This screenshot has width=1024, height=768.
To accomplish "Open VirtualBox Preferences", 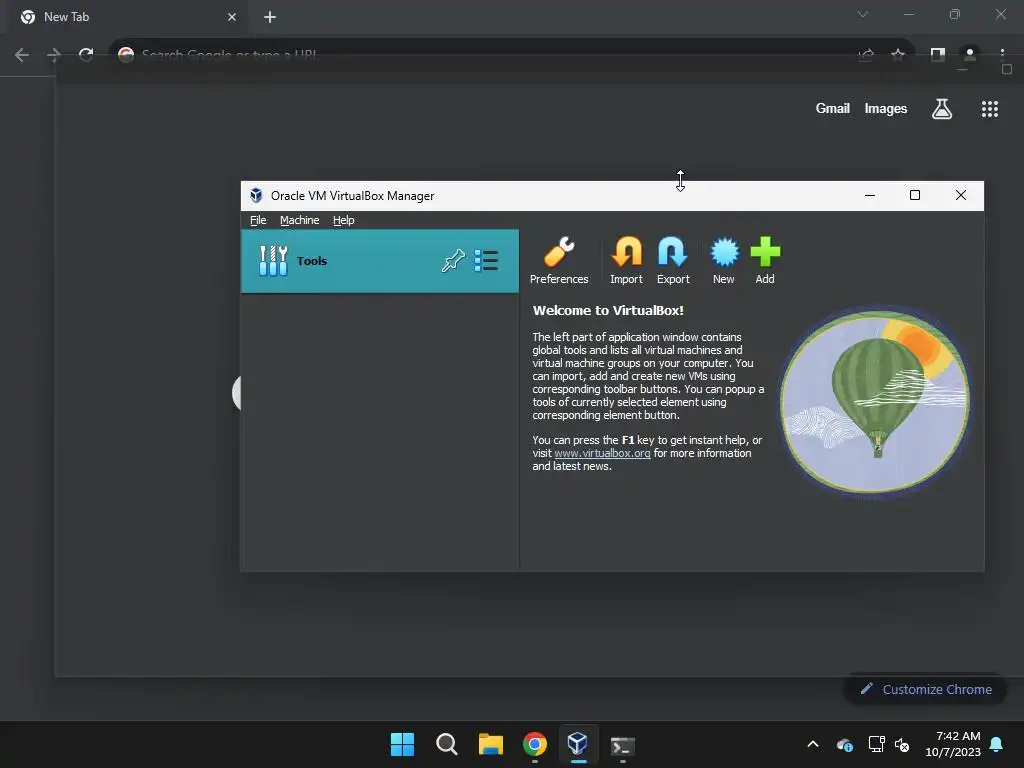I will click(559, 261).
